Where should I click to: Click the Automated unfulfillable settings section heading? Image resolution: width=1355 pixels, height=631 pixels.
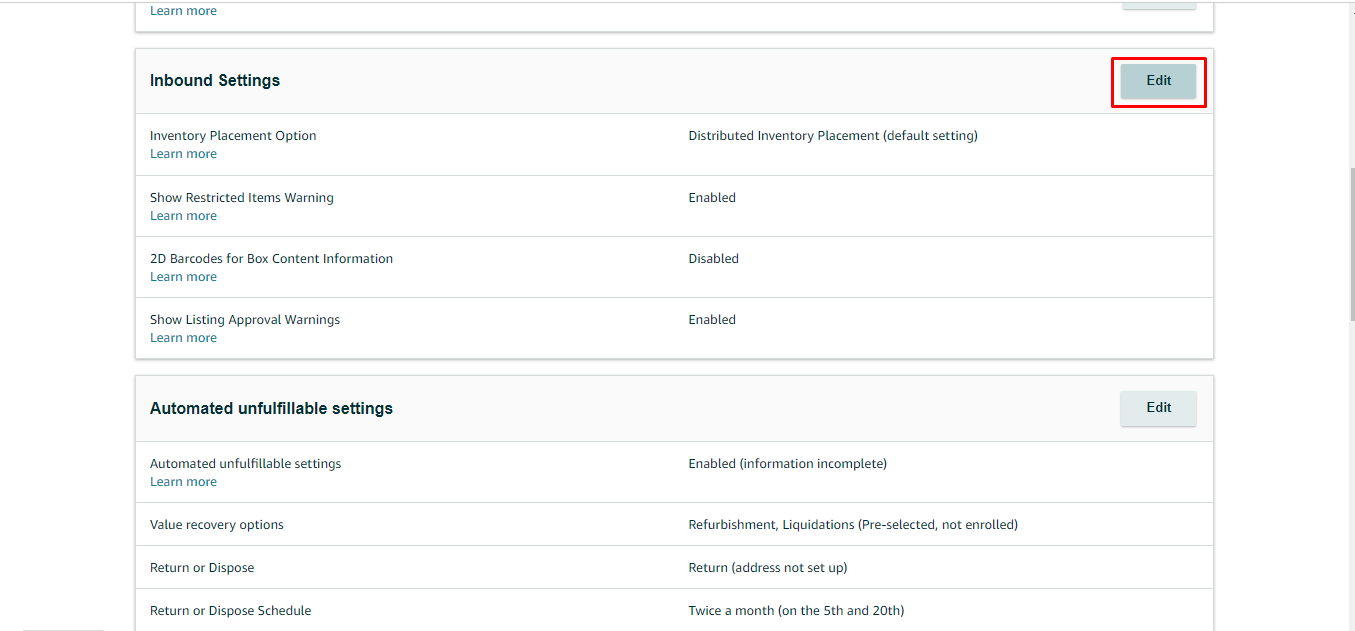click(271, 408)
